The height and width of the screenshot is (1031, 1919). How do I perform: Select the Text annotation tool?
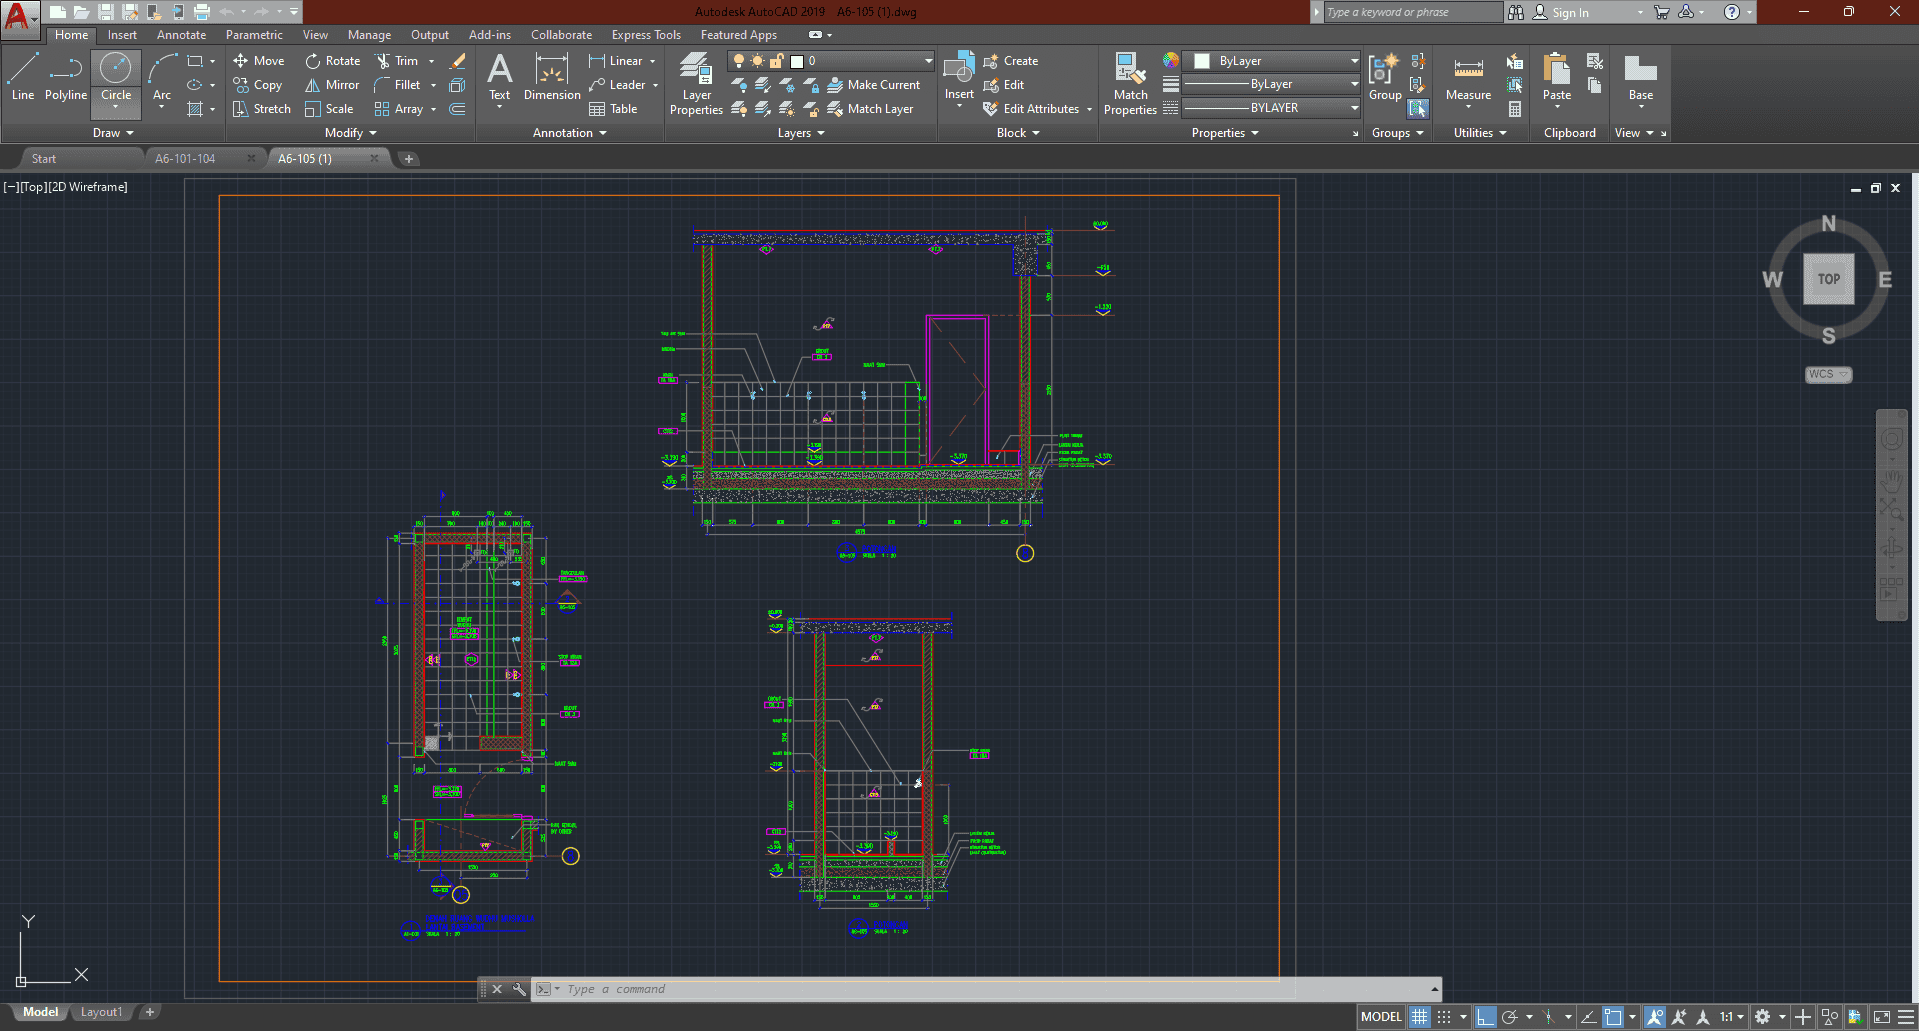tap(499, 76)
